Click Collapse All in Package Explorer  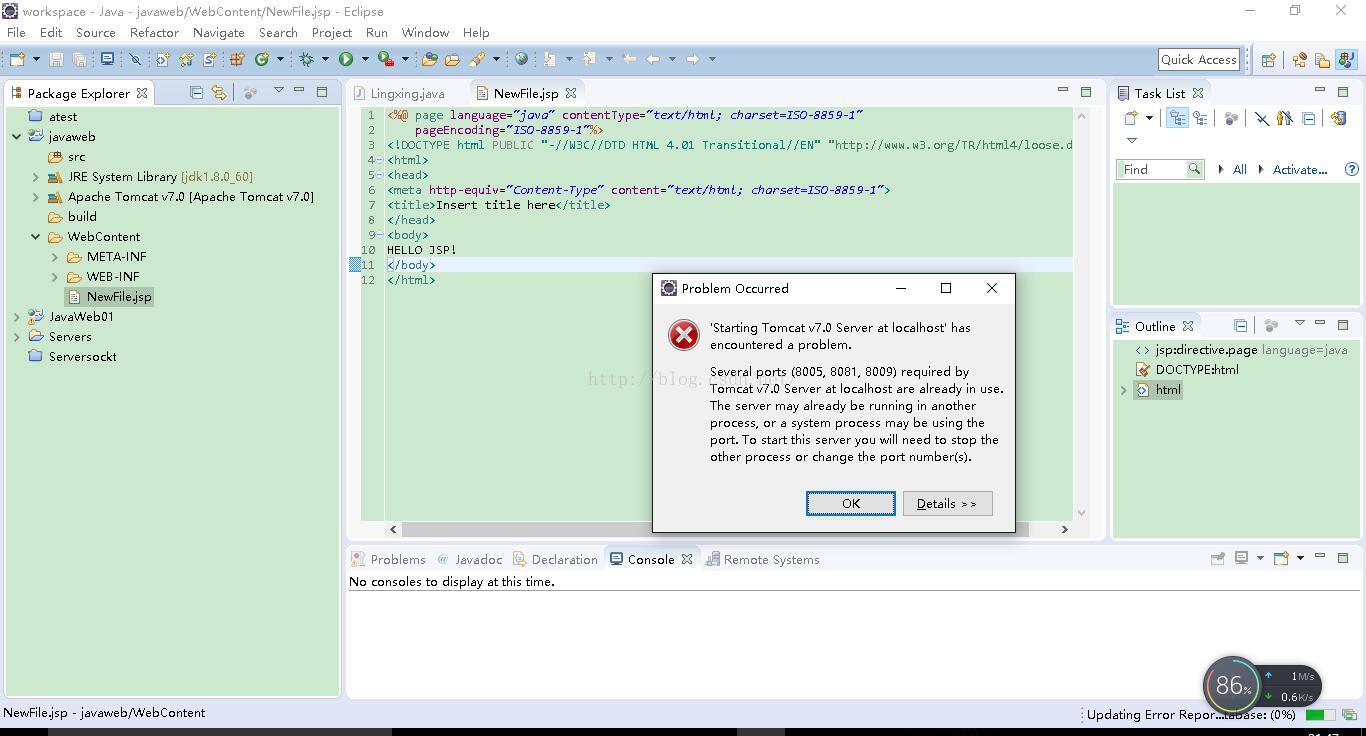click(196, 92)
